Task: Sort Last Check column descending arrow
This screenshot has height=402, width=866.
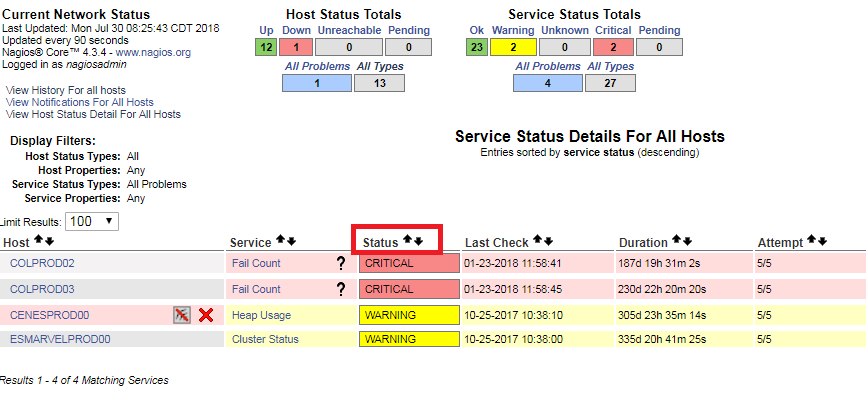Action: tap(550, 241)
